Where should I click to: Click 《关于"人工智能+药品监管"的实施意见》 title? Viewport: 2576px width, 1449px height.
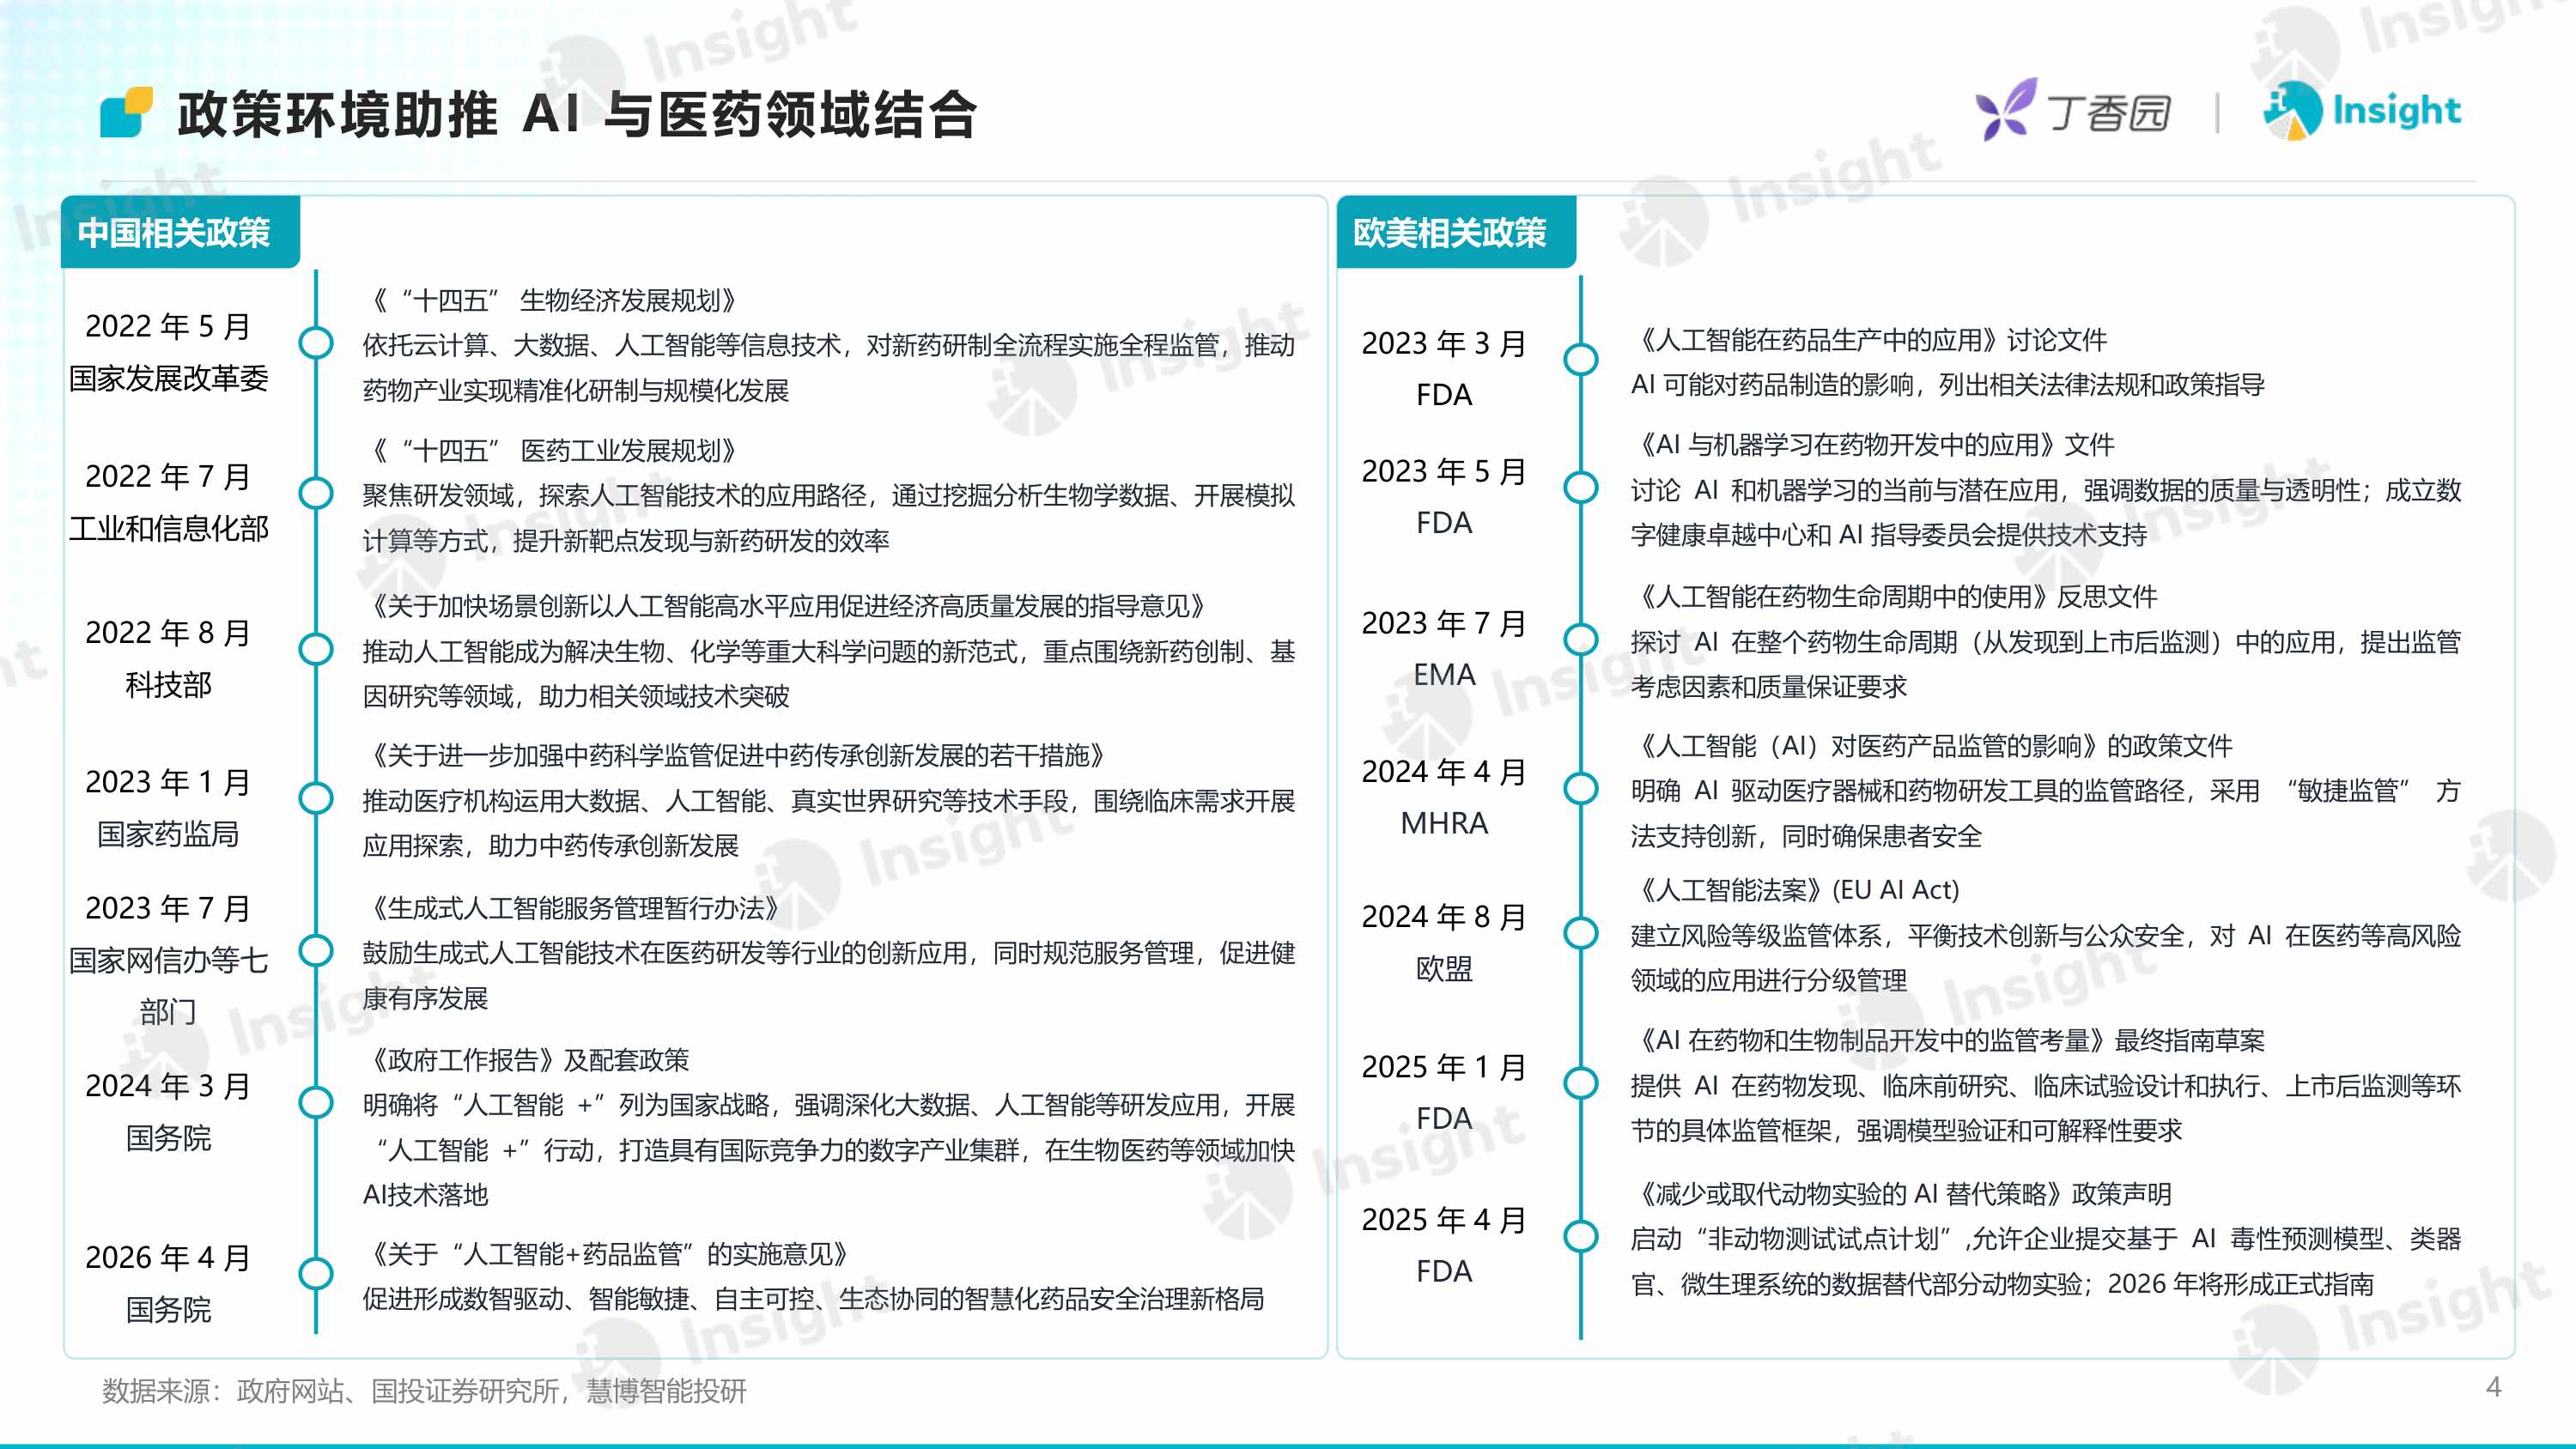[x=609, y=1254]
